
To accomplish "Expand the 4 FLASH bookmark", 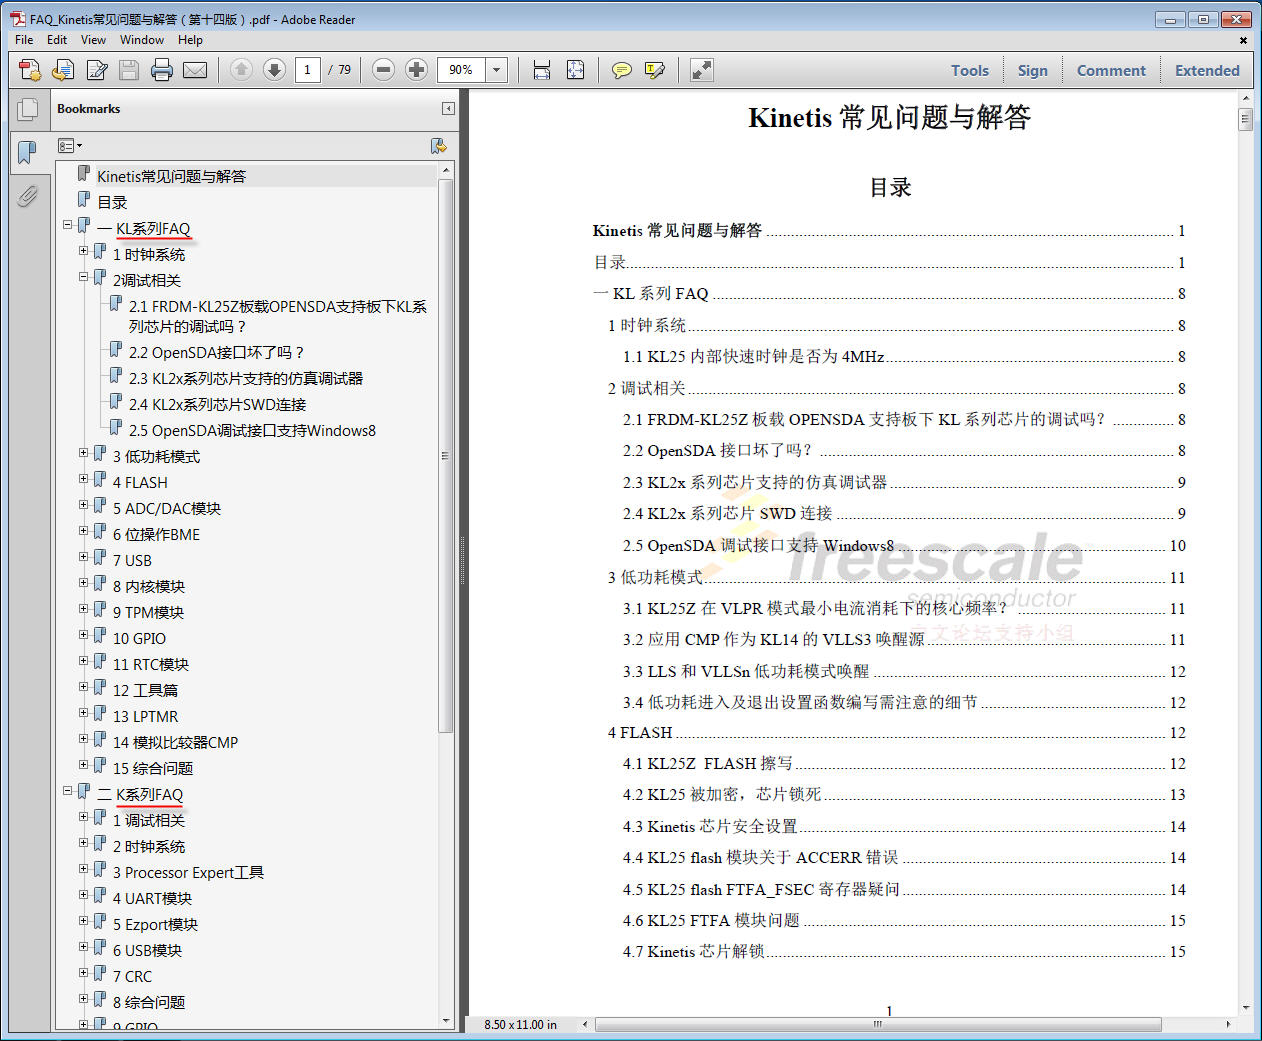I will (84, 479).
